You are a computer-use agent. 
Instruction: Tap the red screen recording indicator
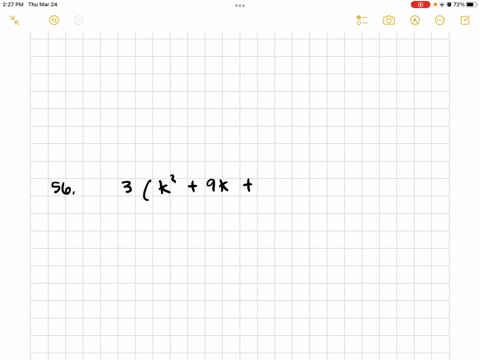tap(420, 5)
